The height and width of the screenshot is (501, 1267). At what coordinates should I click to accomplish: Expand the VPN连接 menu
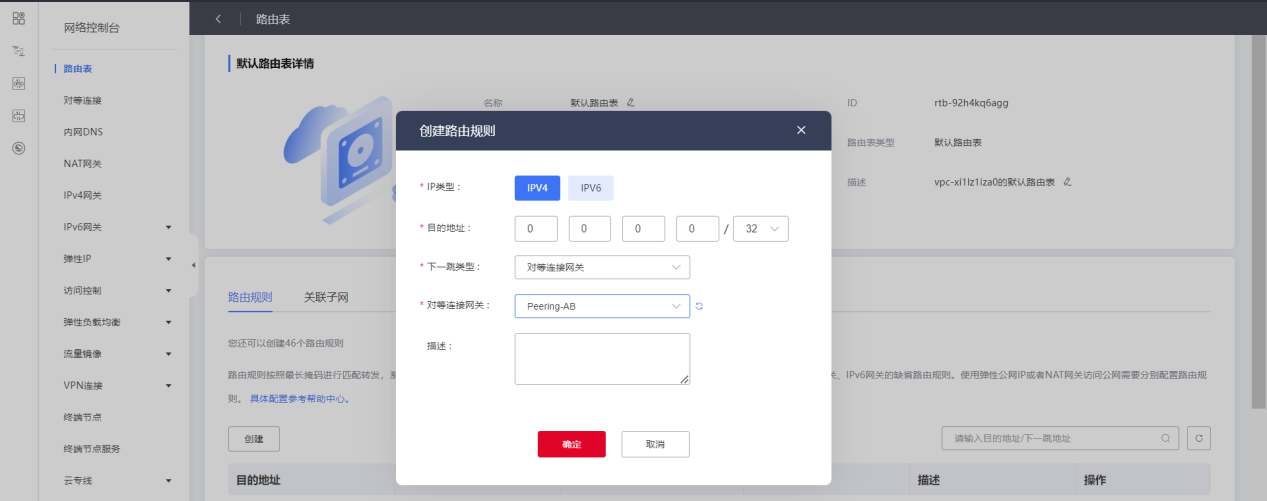pyautogui.click(x=169, y=385)
